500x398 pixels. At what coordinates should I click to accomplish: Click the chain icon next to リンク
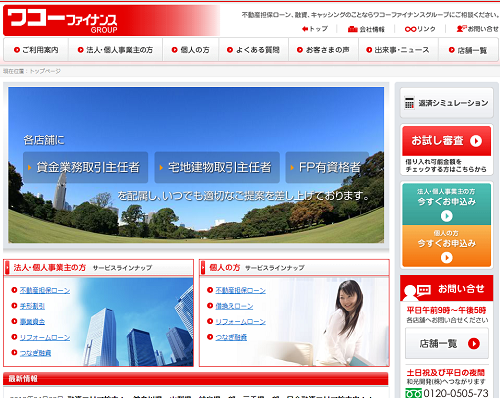point(410,29)
